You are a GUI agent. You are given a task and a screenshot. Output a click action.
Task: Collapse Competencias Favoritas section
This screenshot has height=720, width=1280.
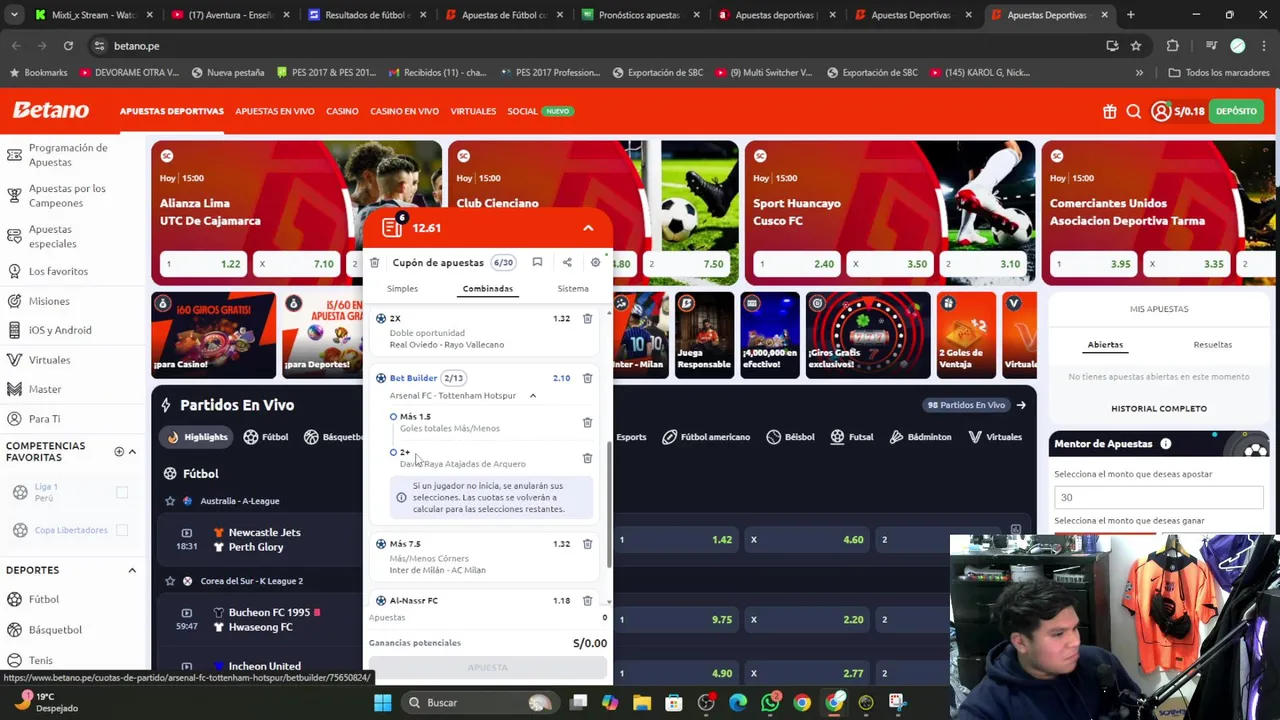tap(132, 452)
